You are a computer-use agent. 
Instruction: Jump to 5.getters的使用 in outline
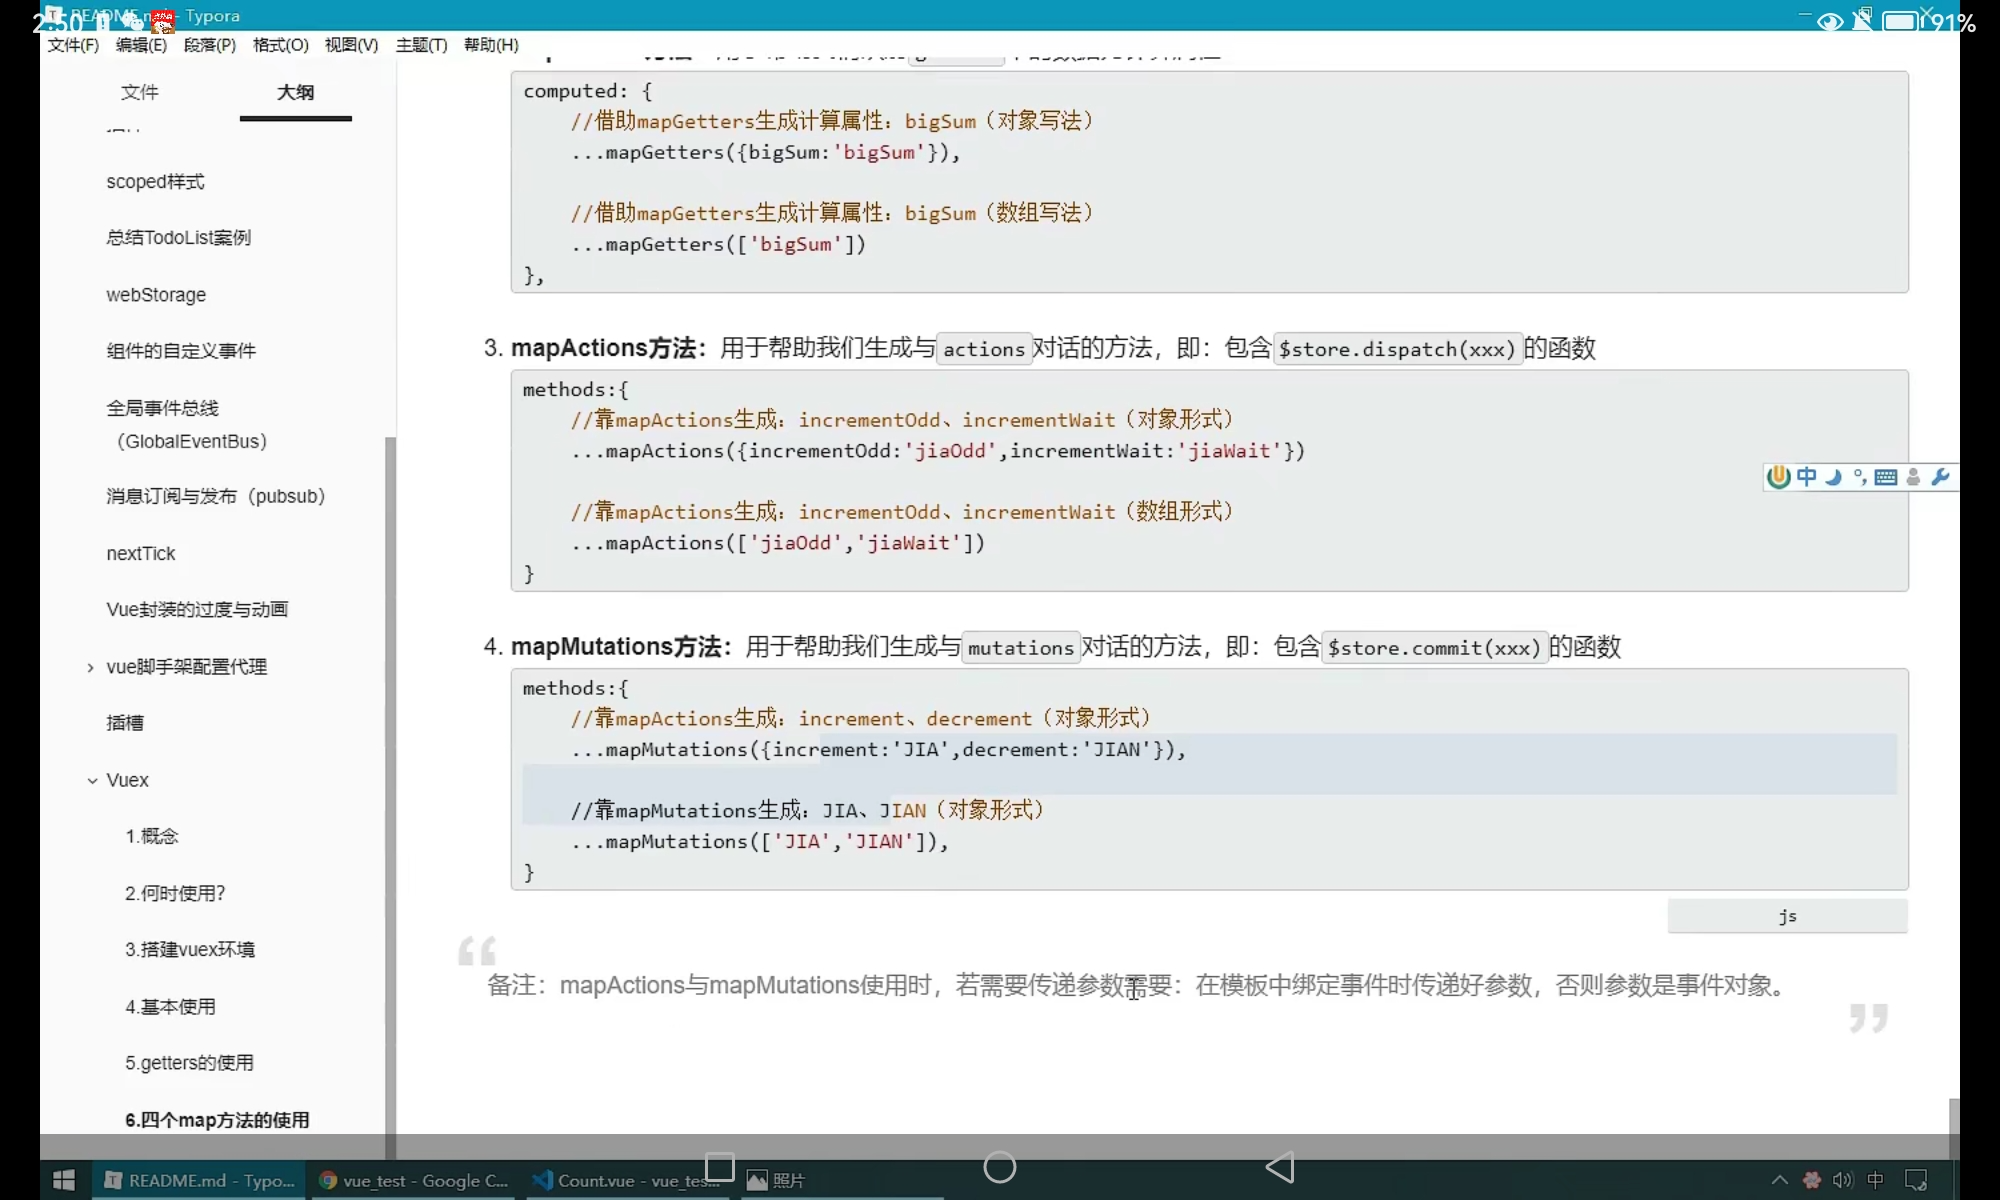click(x=189, y=1063)
